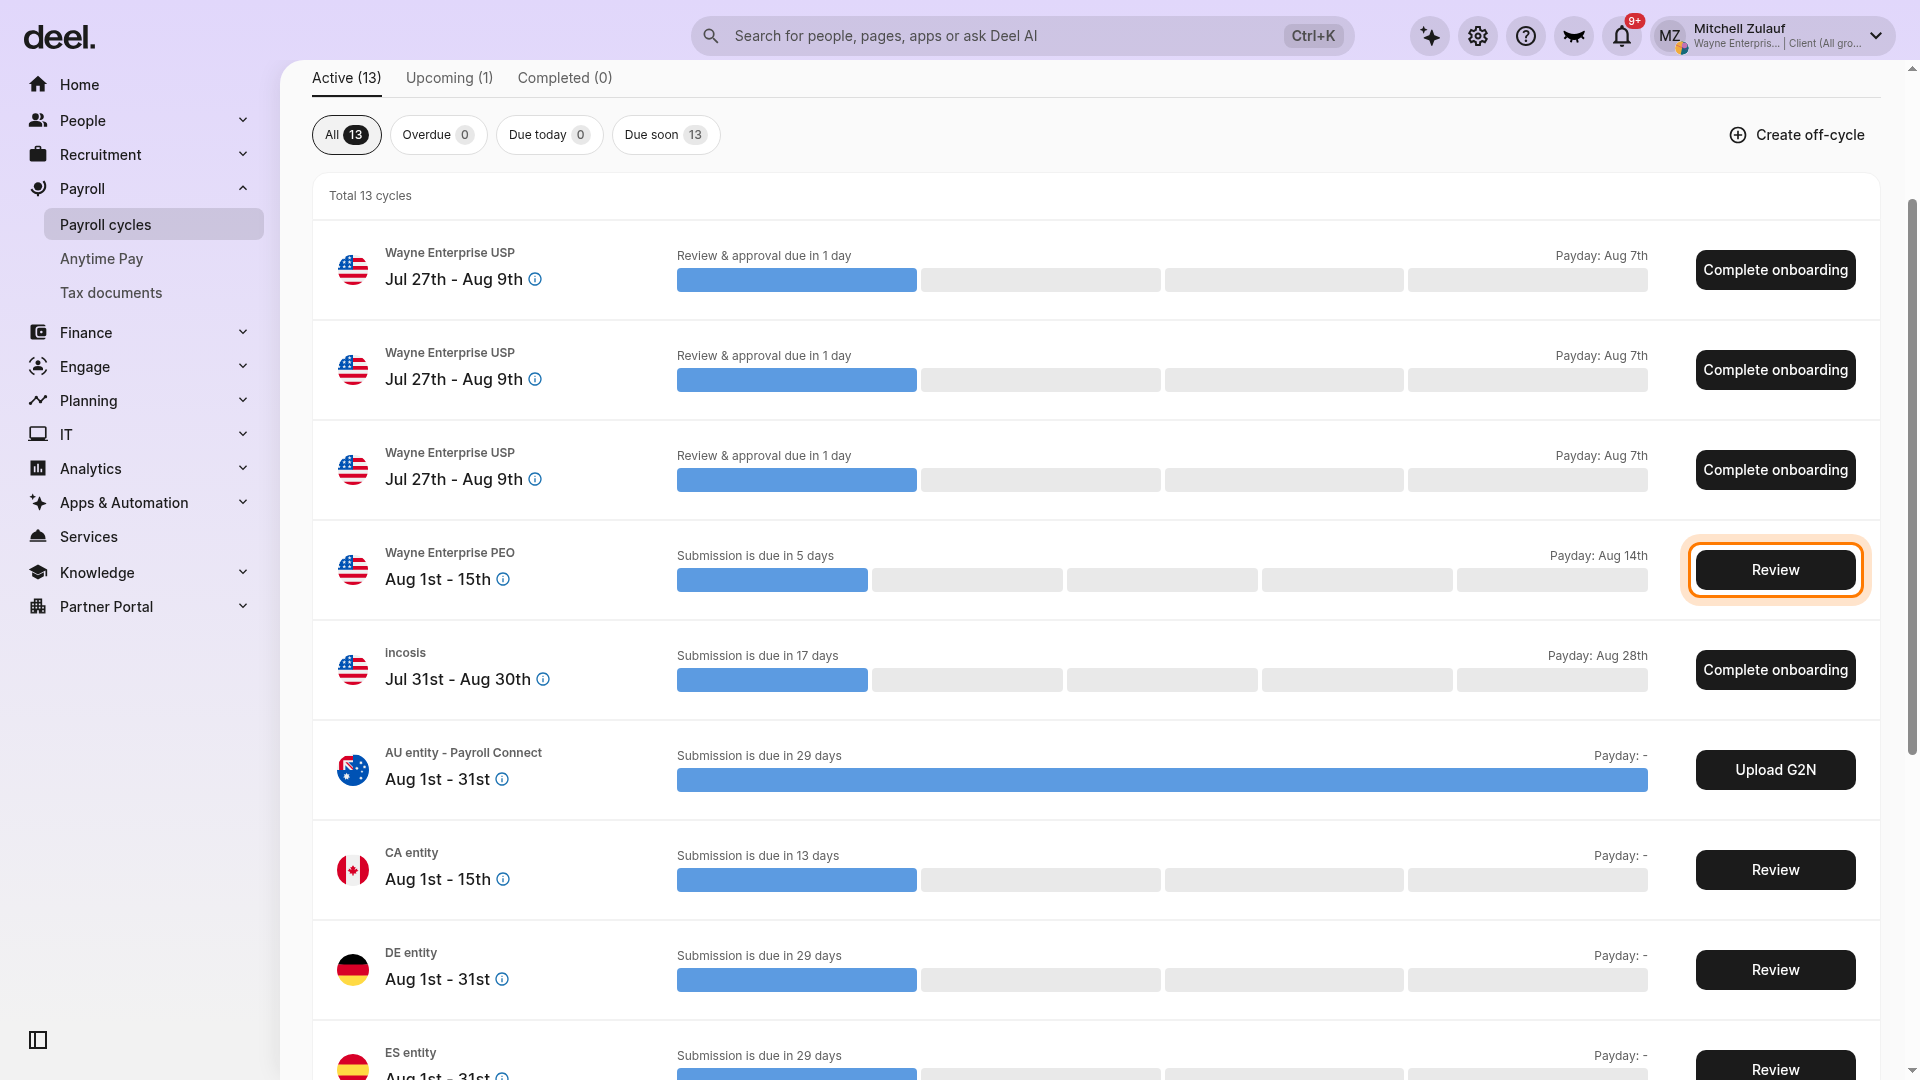
Task: Click the page vertical scrollbar
Action: pos(1913,477)
